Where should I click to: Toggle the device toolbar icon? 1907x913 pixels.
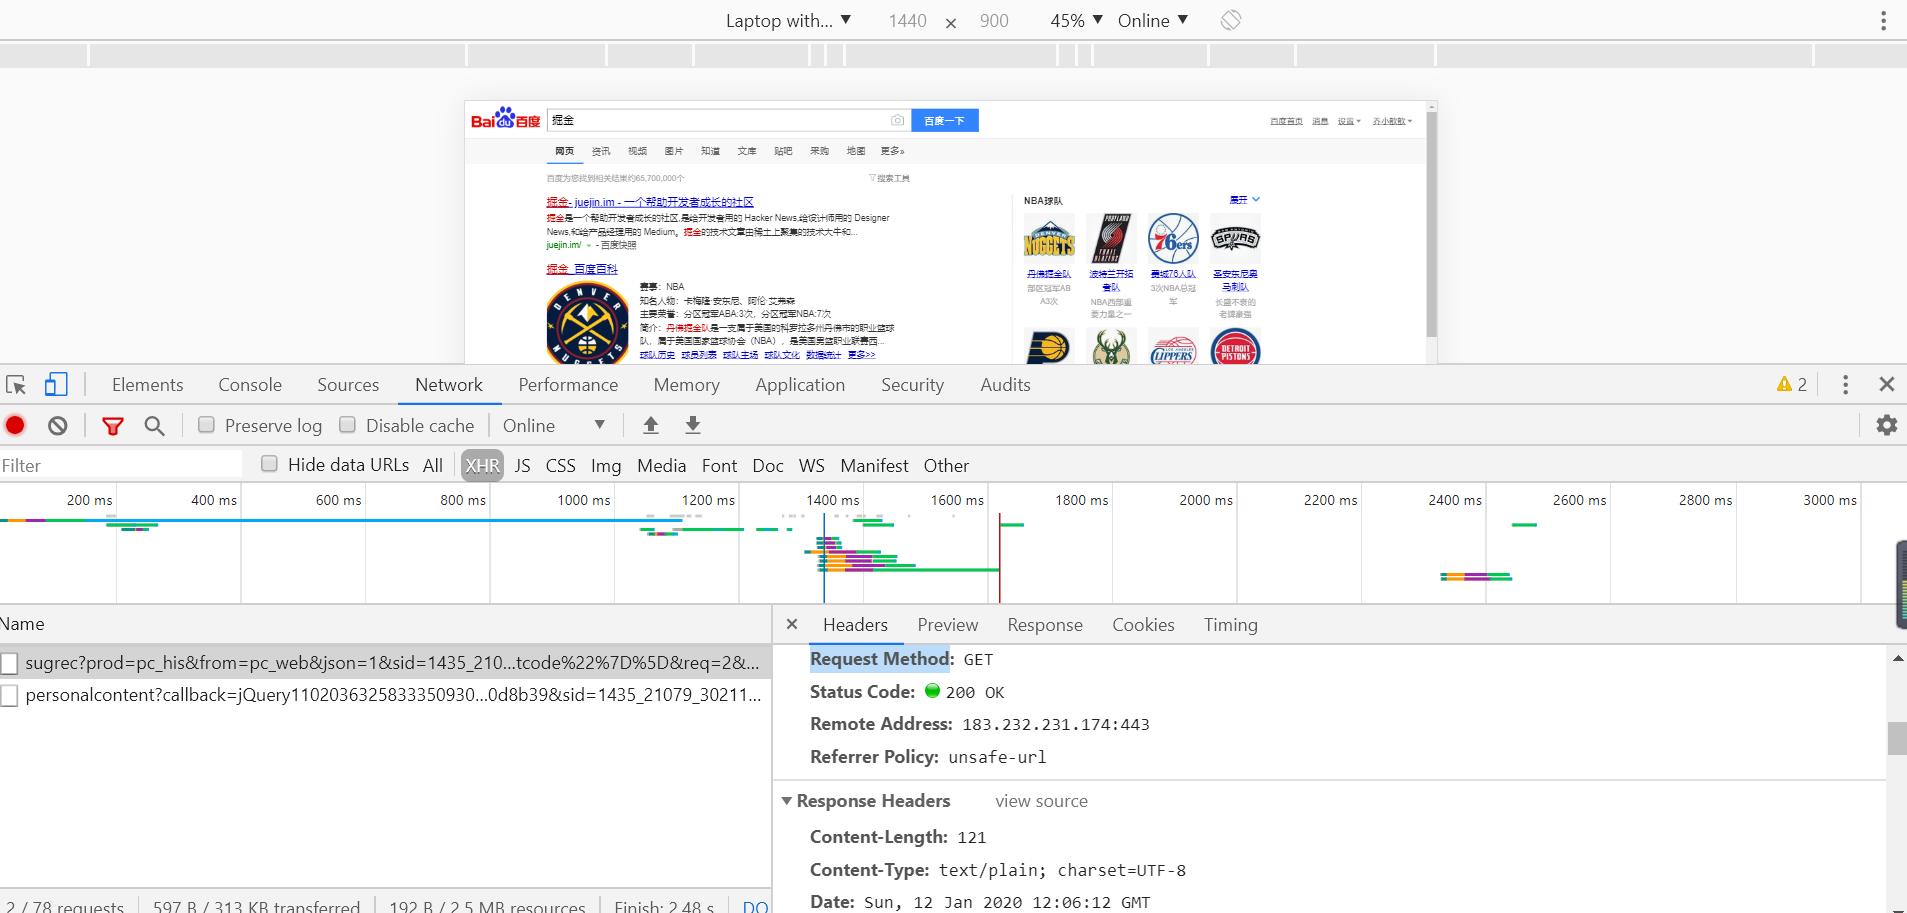56,385
